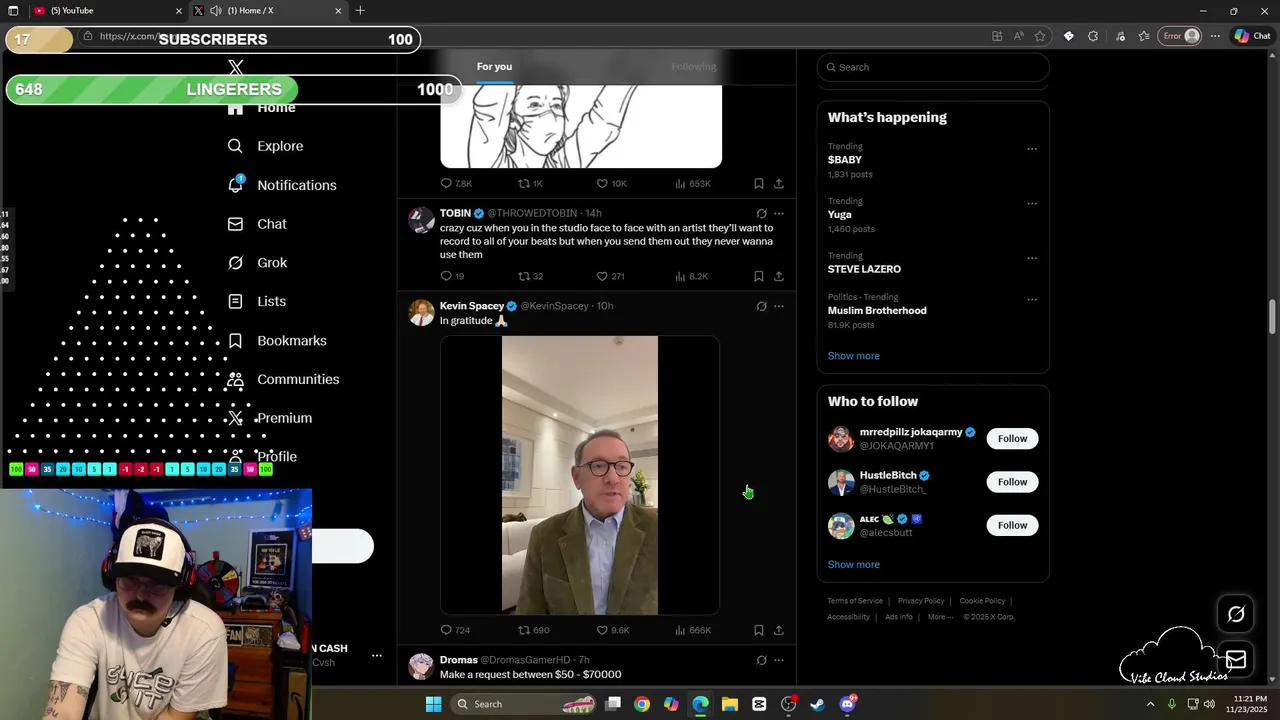Open Privacy Policy link
1280x720 pixels.
coord(921,601)
